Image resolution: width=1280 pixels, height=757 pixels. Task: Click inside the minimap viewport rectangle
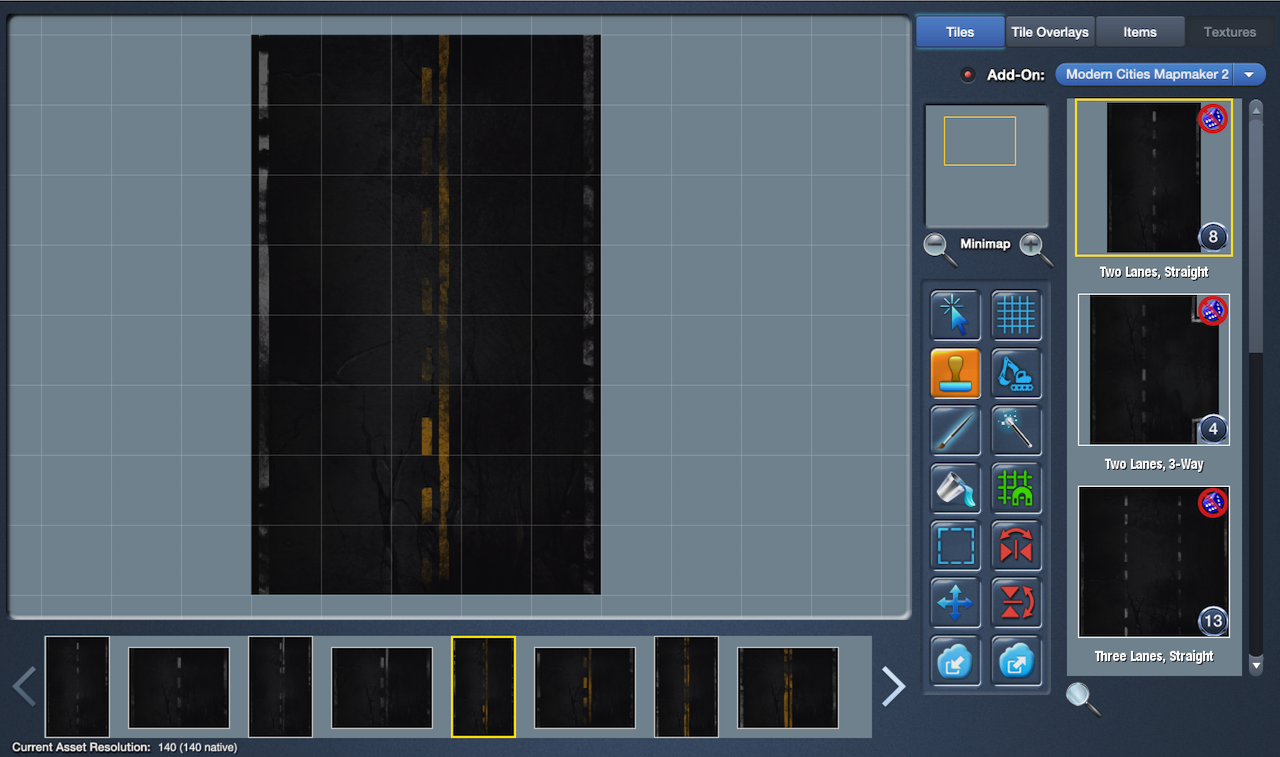click(980, 141)
